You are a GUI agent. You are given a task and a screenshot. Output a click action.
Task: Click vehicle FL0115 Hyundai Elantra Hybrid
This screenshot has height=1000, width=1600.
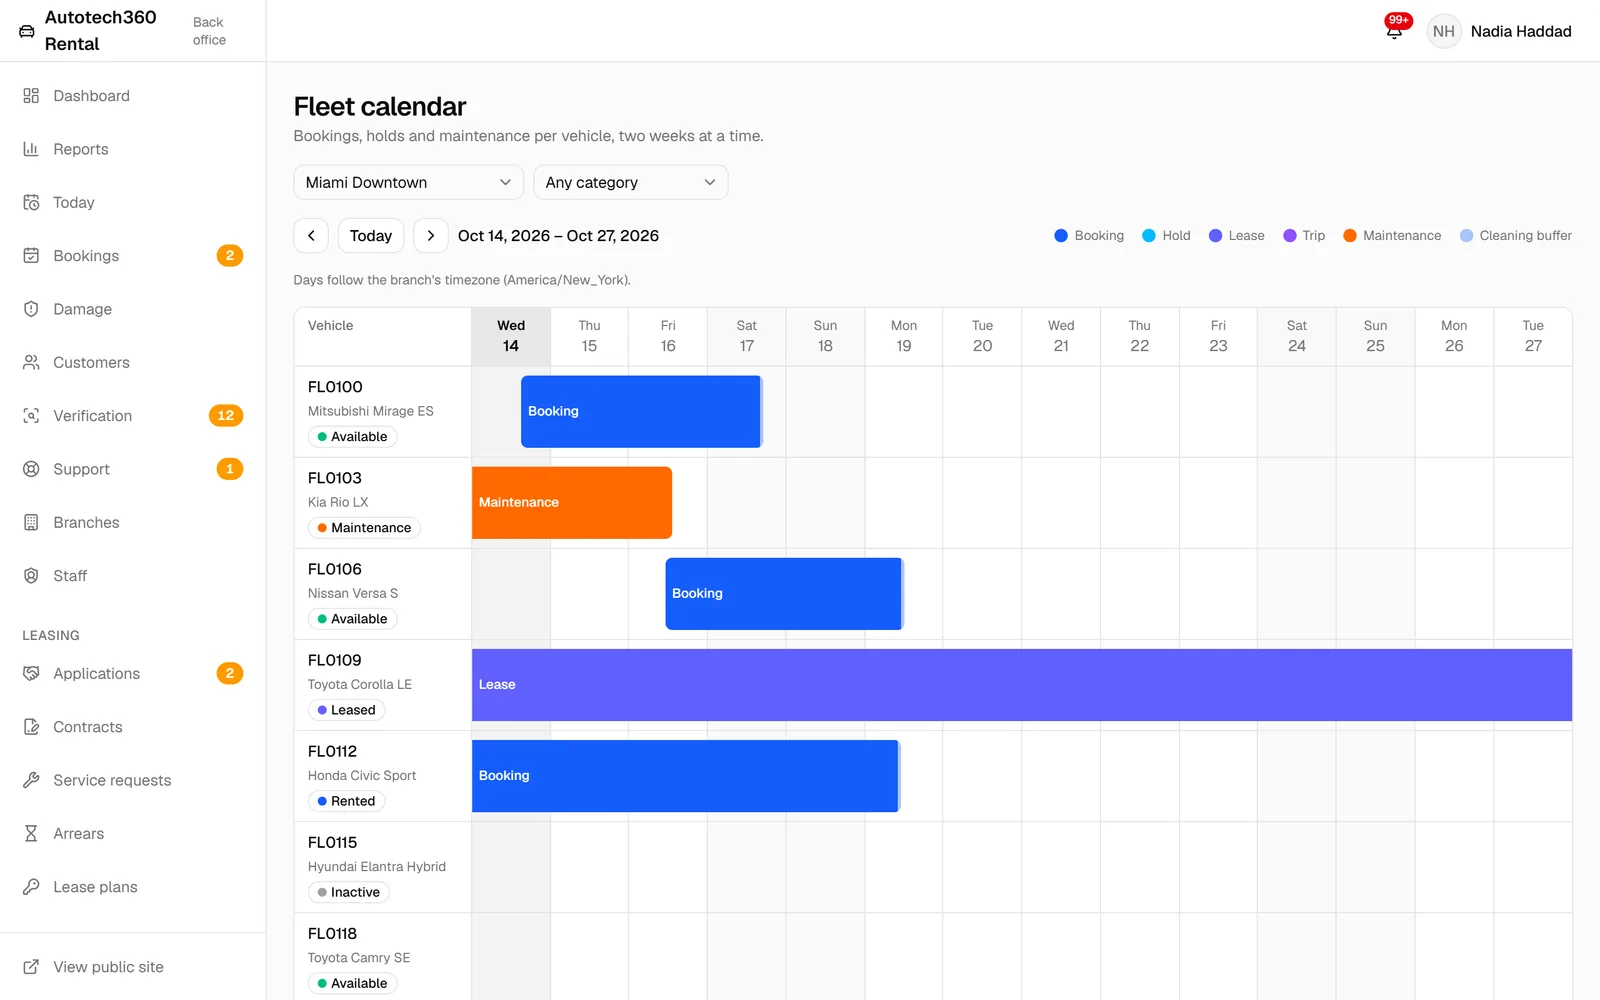tap(382, 867)
